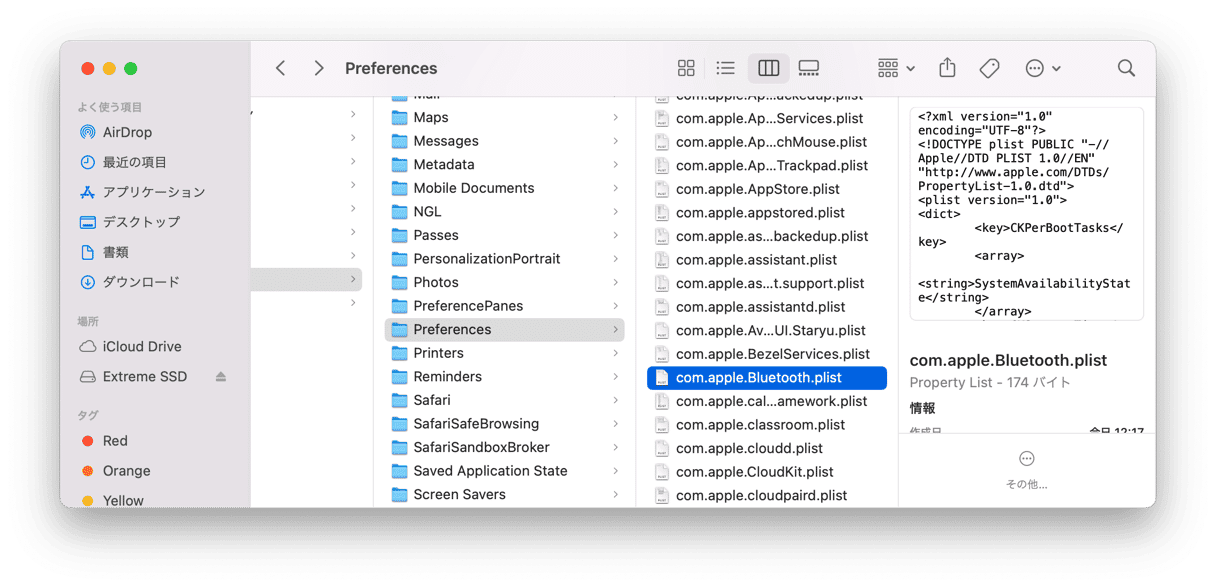The height and width of the screenshot is (587, 1216).
Task: Expand the Safari folder chevron
Action: [x=615, y=400]
